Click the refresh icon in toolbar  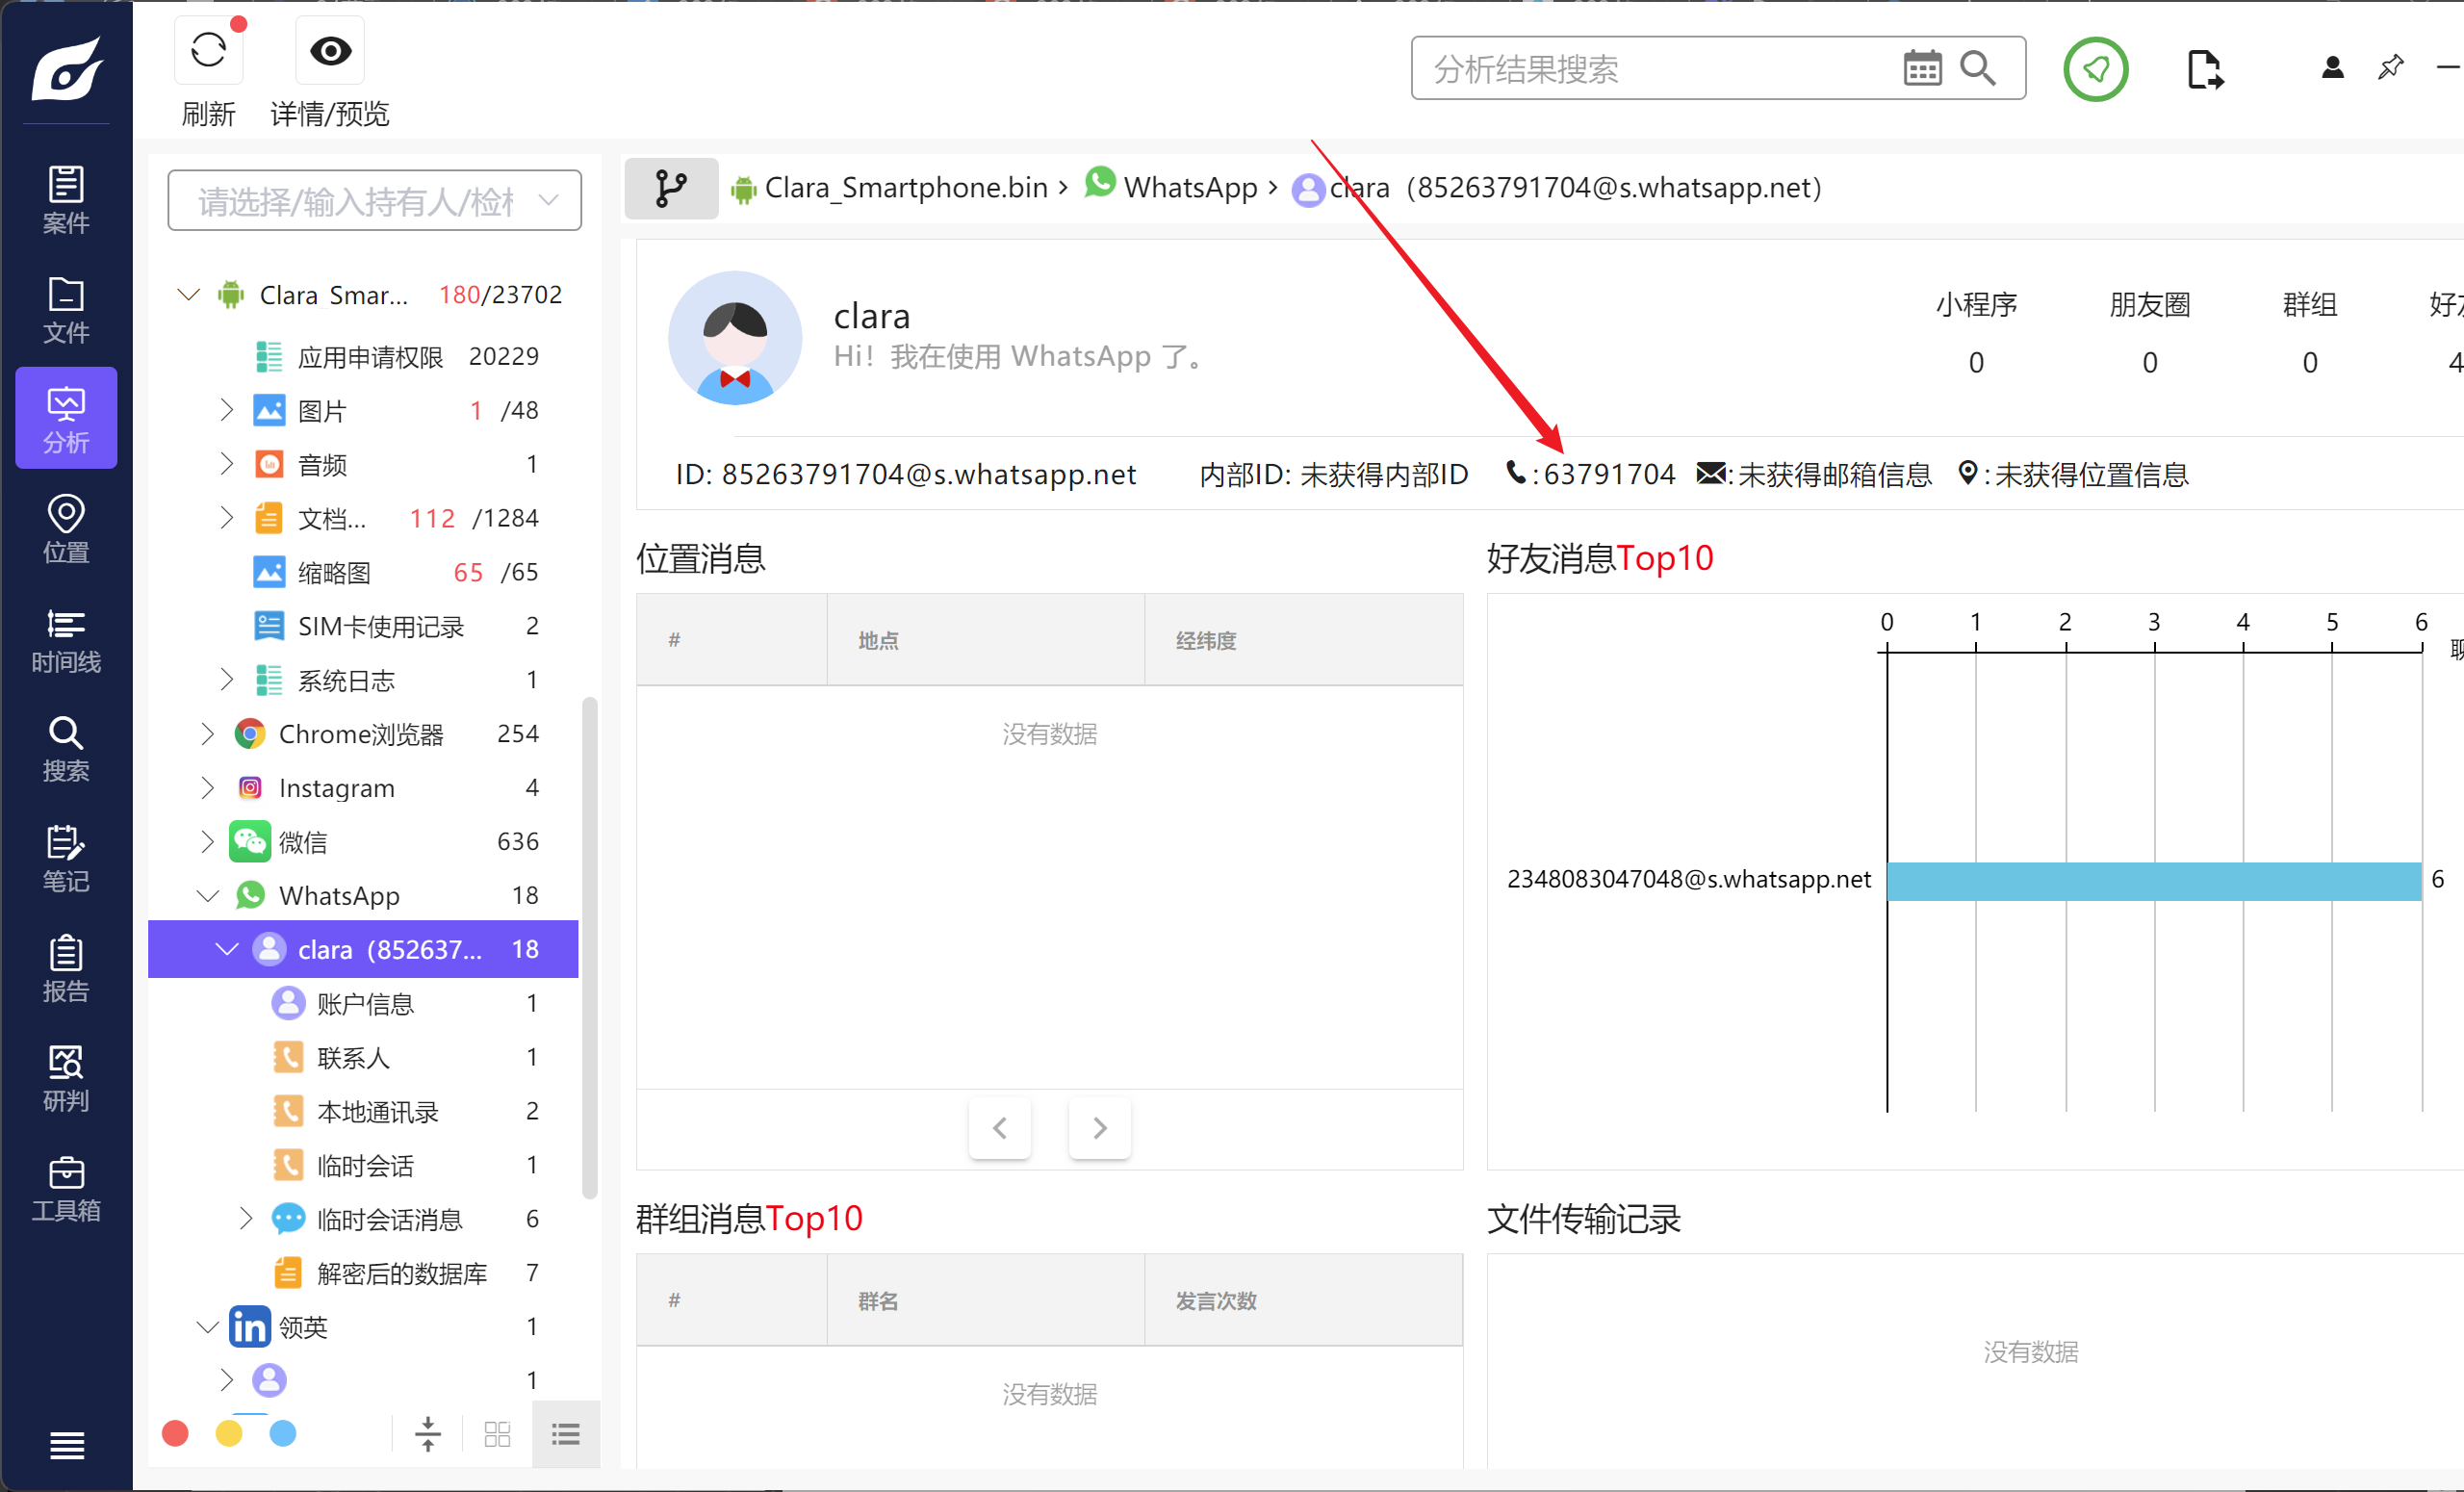208,50
